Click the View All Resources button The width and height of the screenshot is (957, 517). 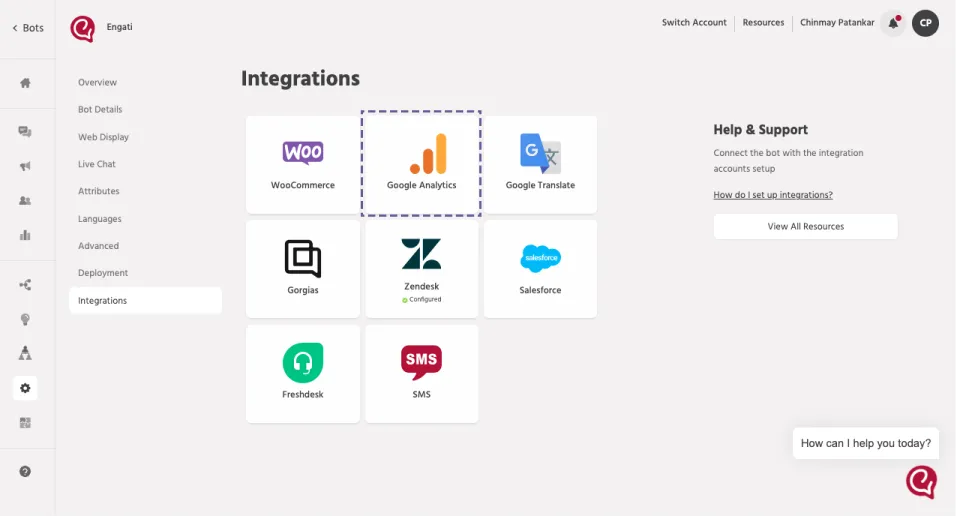pos(806,226)
